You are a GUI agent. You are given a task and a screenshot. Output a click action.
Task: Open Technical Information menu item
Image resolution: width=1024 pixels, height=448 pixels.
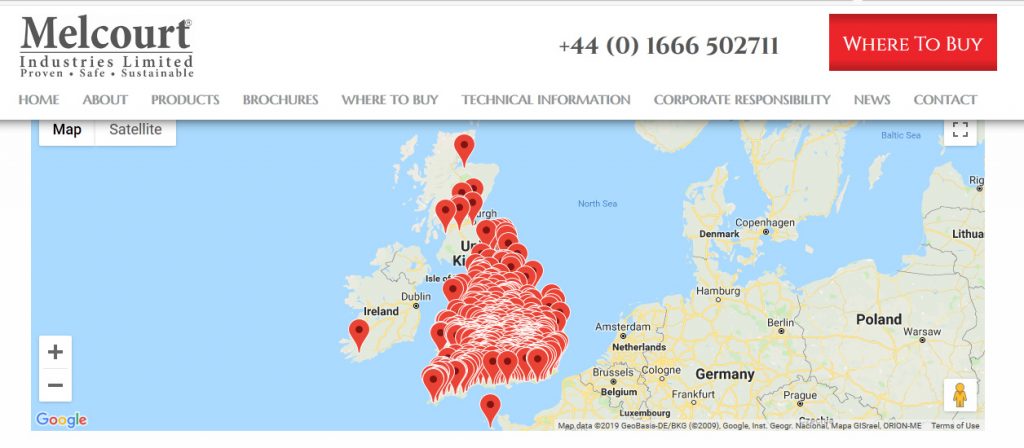(545, 100)
